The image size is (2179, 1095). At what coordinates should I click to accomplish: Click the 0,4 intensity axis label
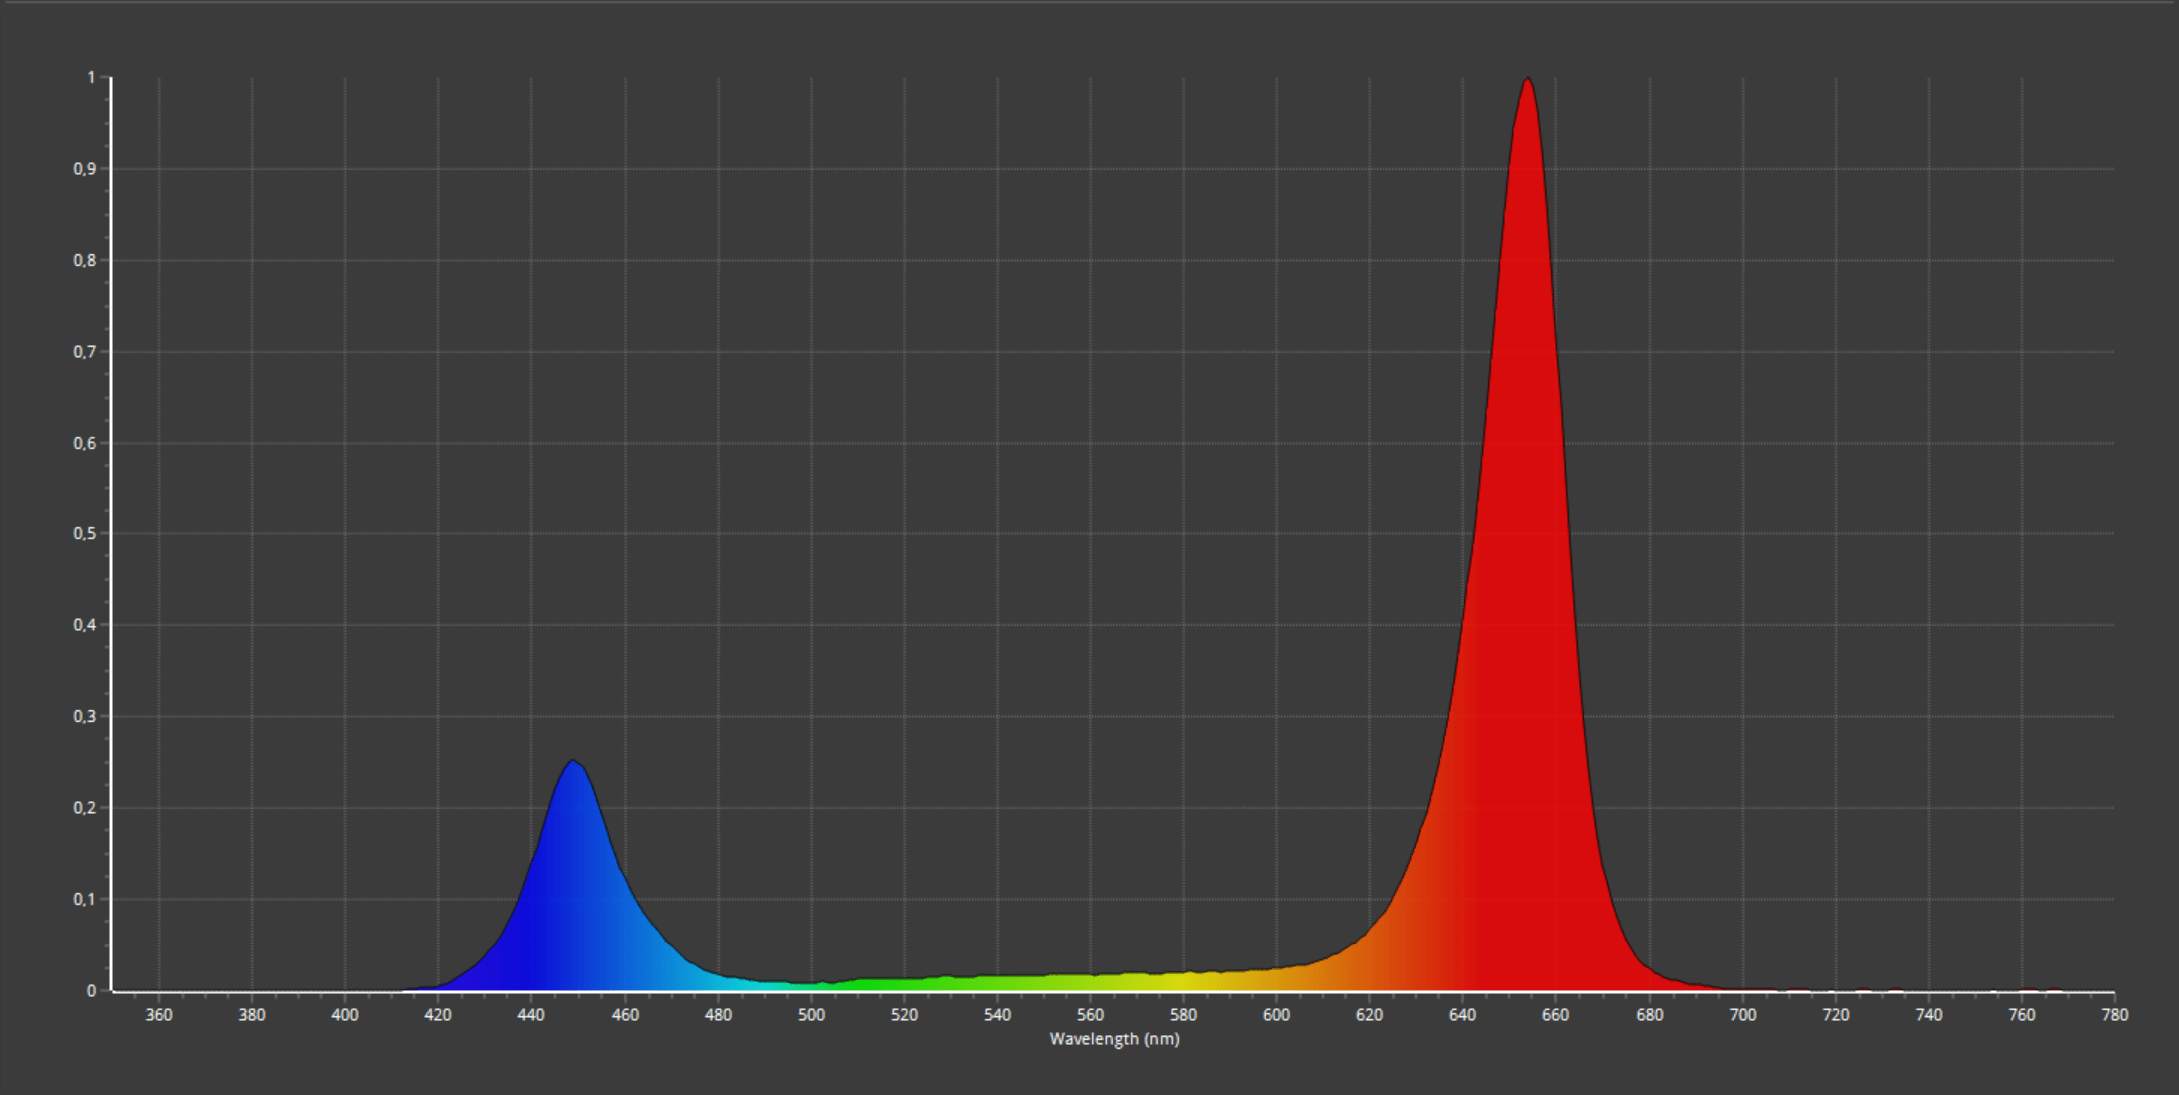click(84, 625)
